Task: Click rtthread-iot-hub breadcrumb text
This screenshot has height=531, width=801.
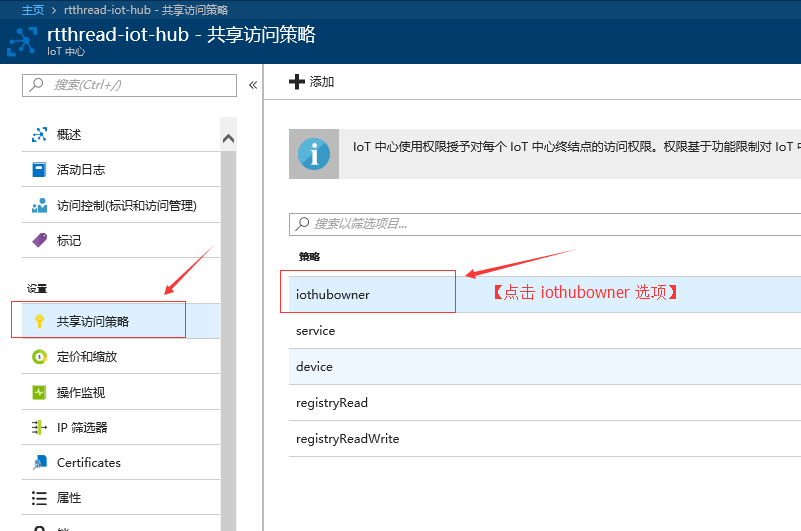Action: pyautogui.click(x=146, y=10)
